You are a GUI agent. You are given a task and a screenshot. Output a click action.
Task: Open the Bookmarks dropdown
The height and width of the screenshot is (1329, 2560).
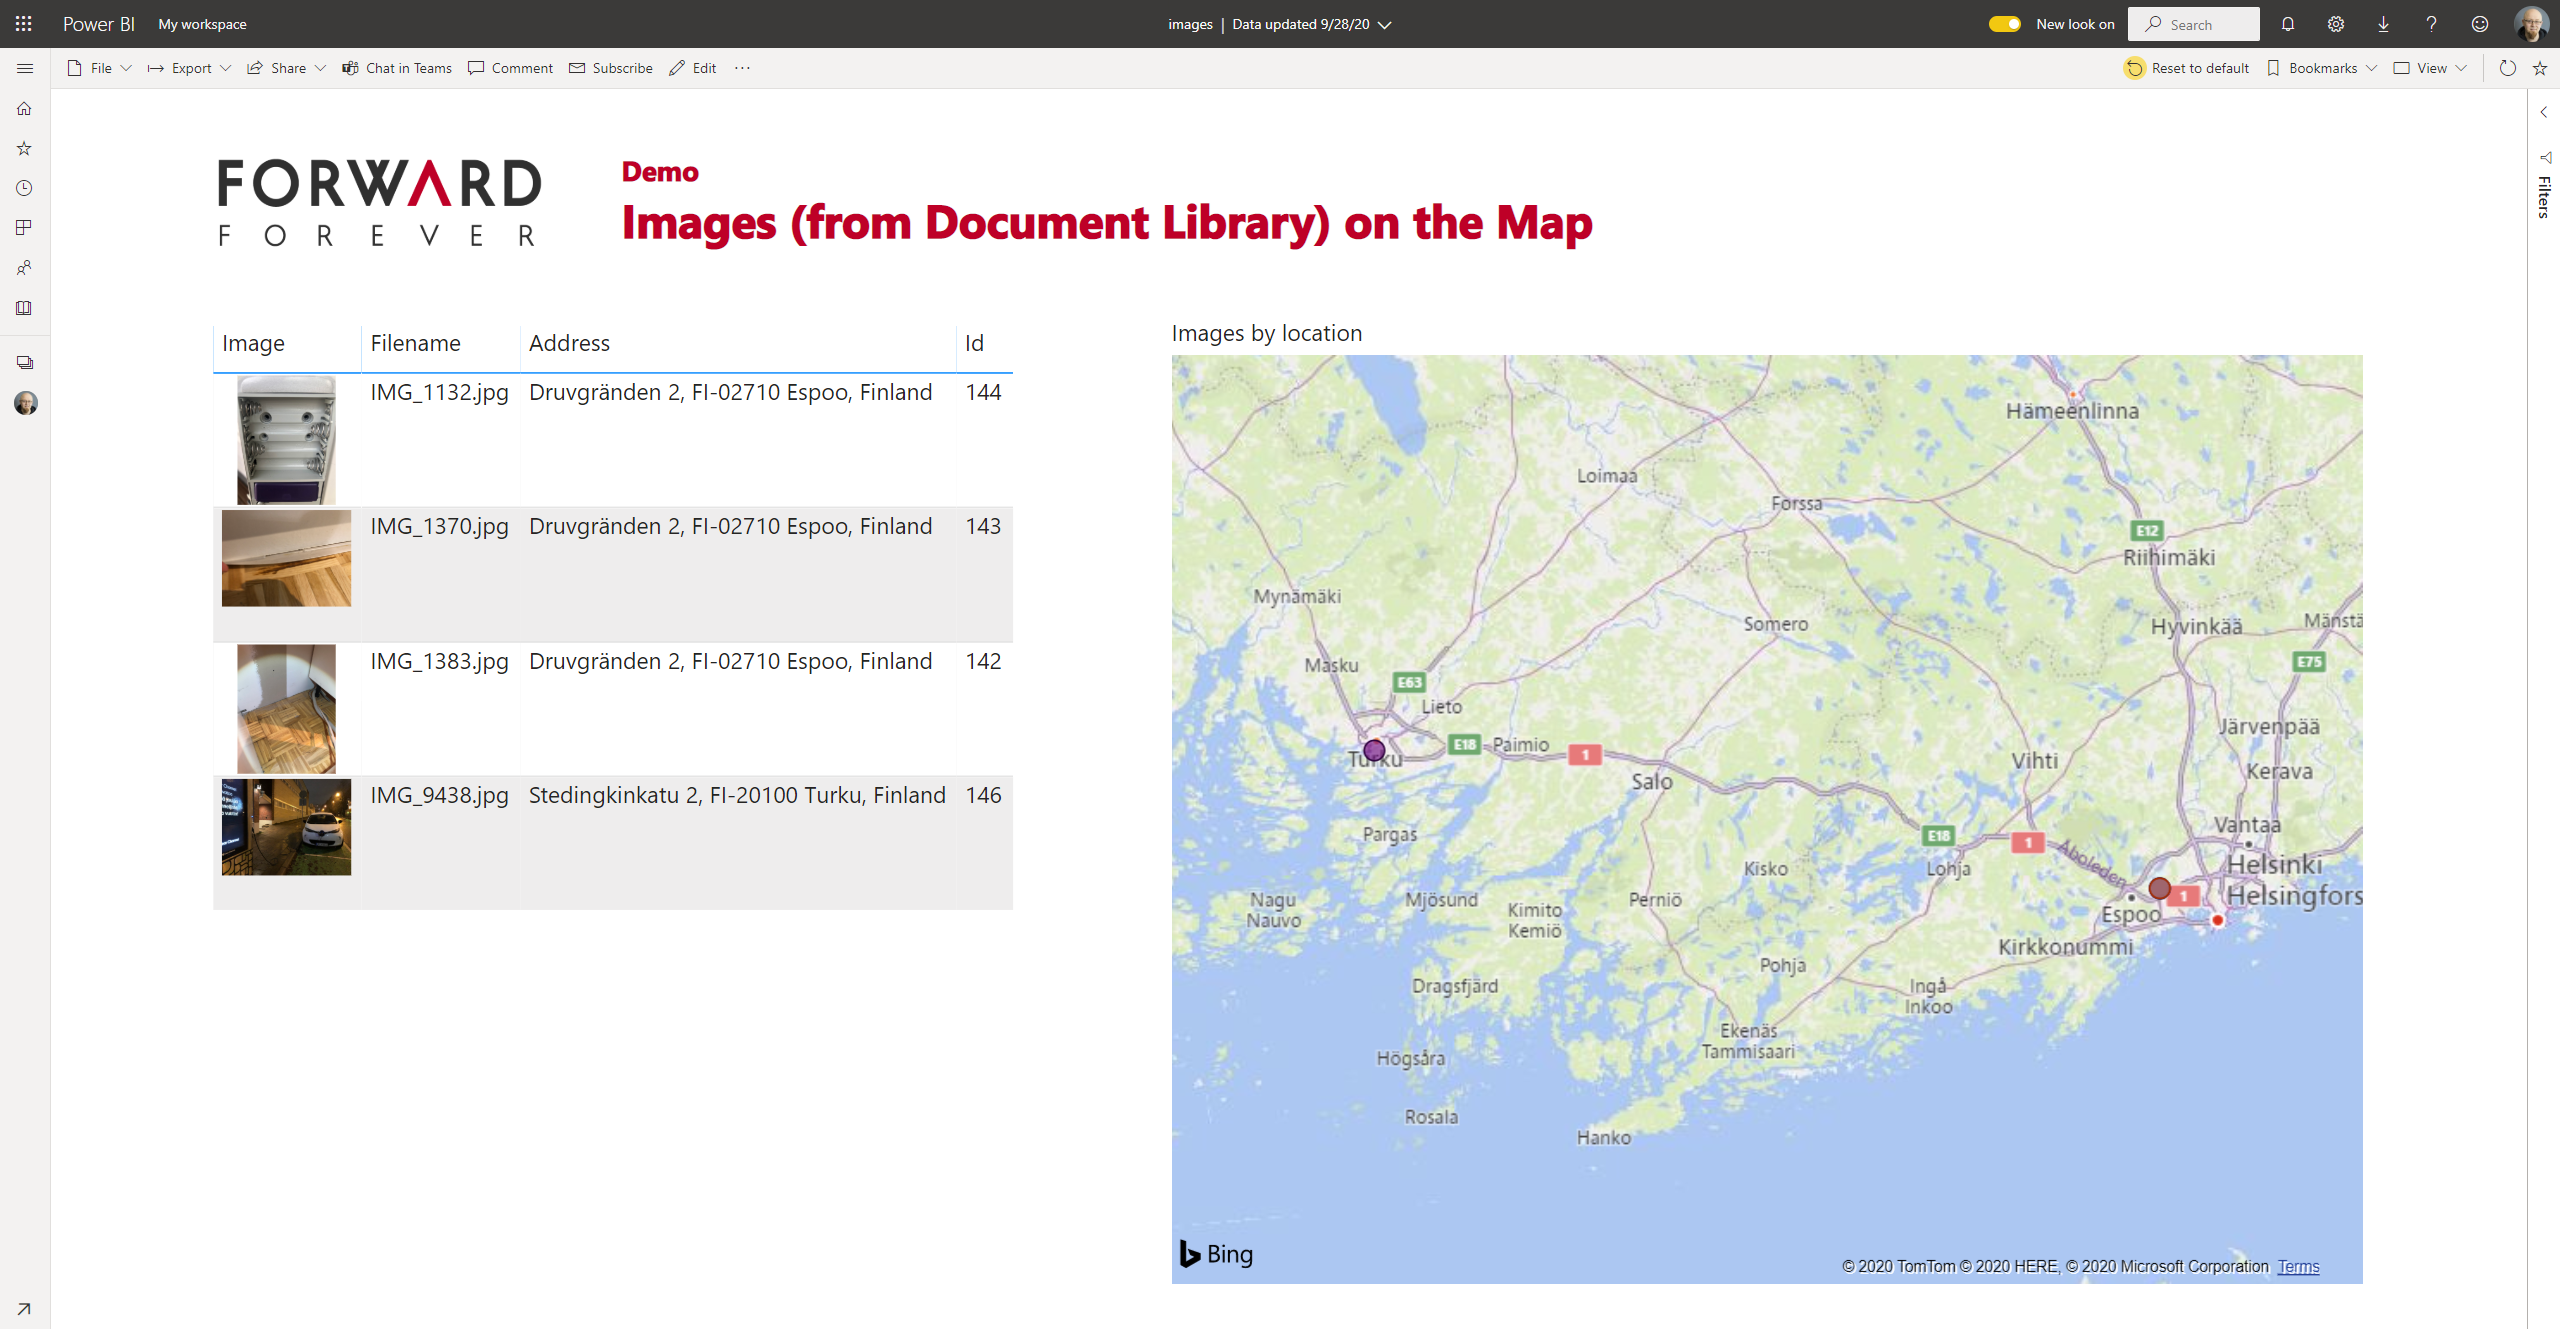pos(2322,68)
